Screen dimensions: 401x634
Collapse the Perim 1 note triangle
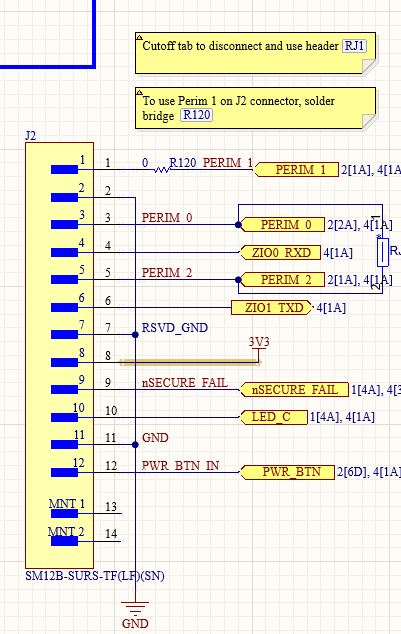tap(139, 92)
